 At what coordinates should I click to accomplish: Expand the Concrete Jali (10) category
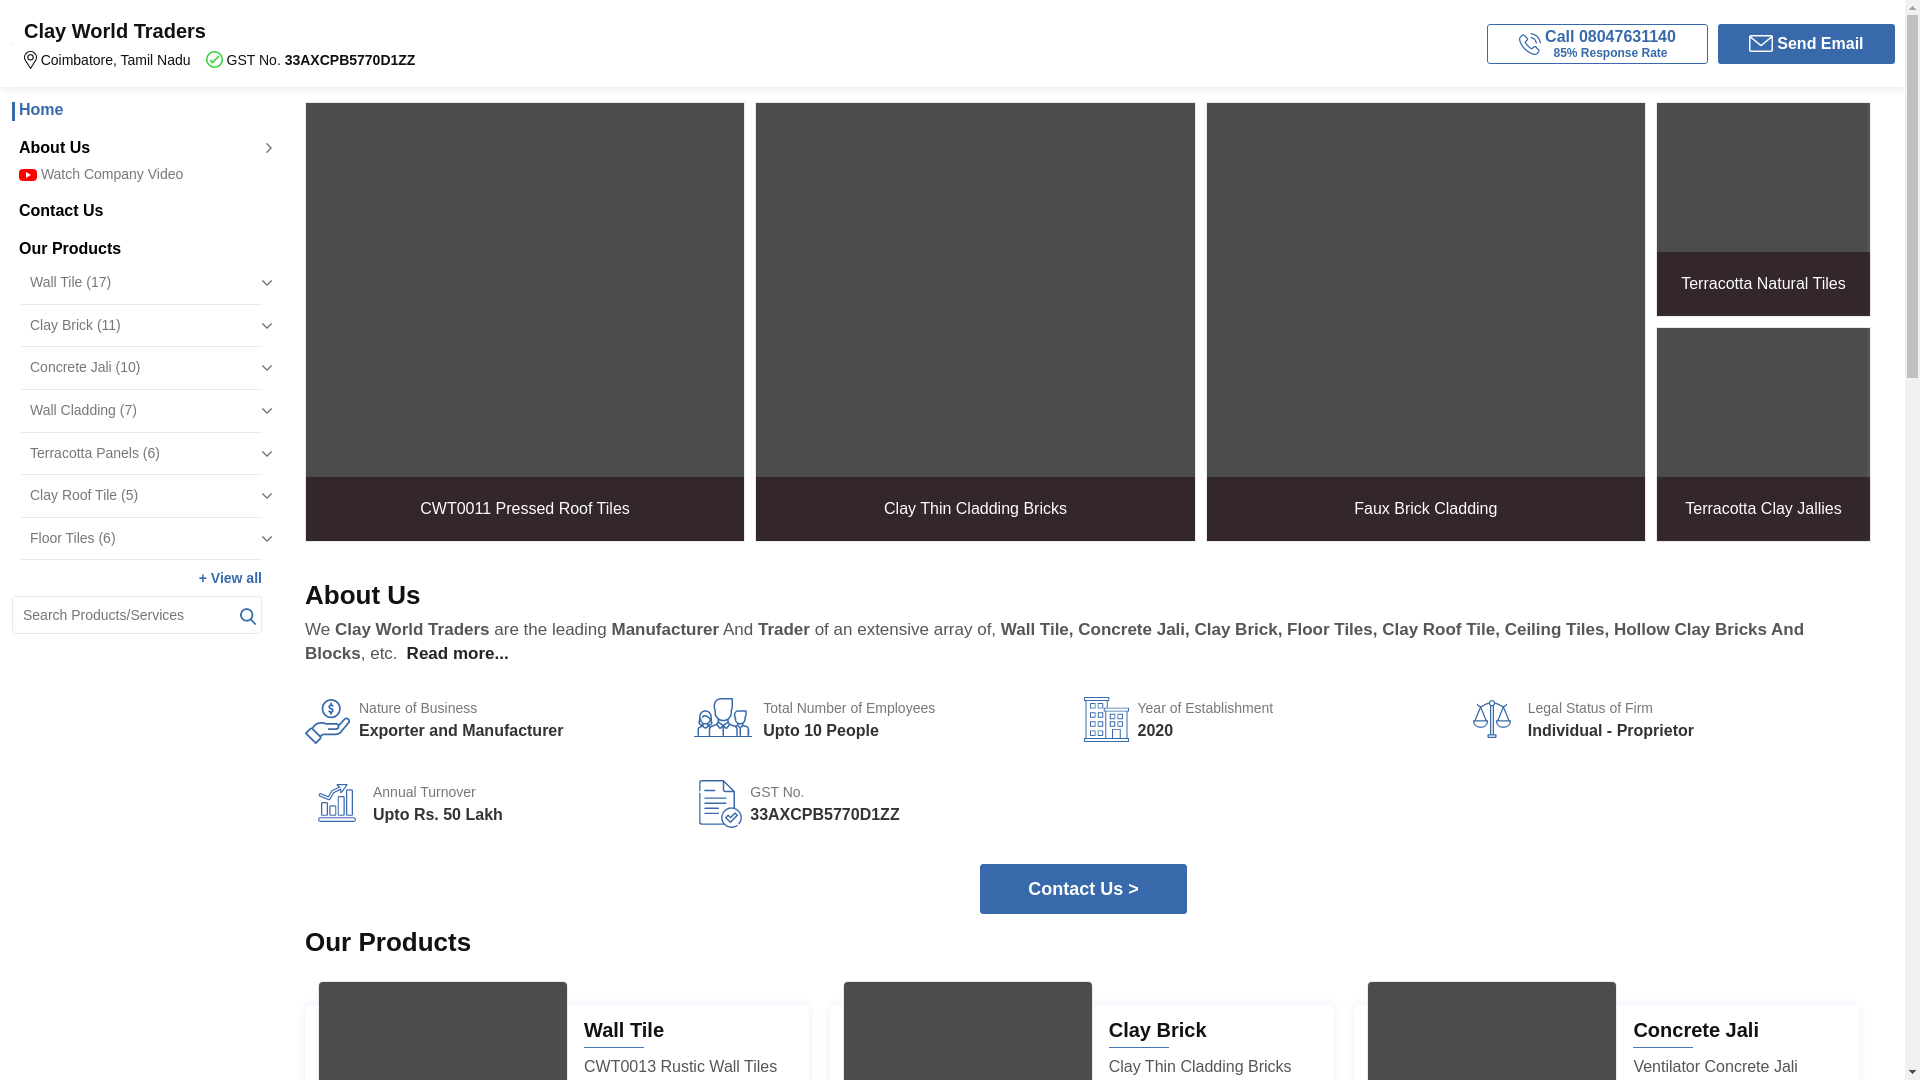click(x=266, y=368)
